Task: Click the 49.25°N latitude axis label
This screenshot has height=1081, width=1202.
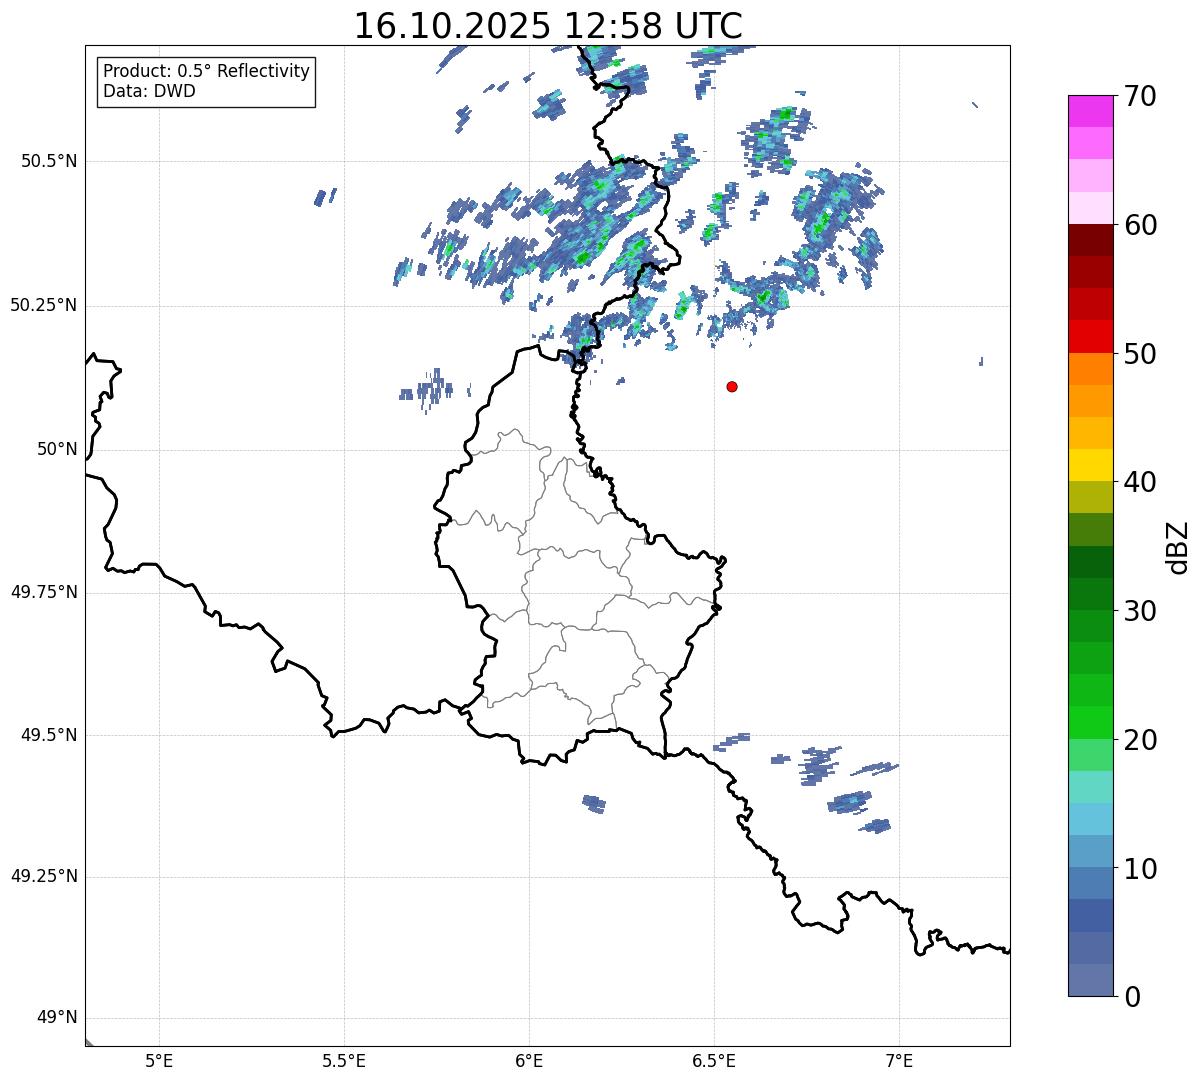Action: [x=43, y=877]
